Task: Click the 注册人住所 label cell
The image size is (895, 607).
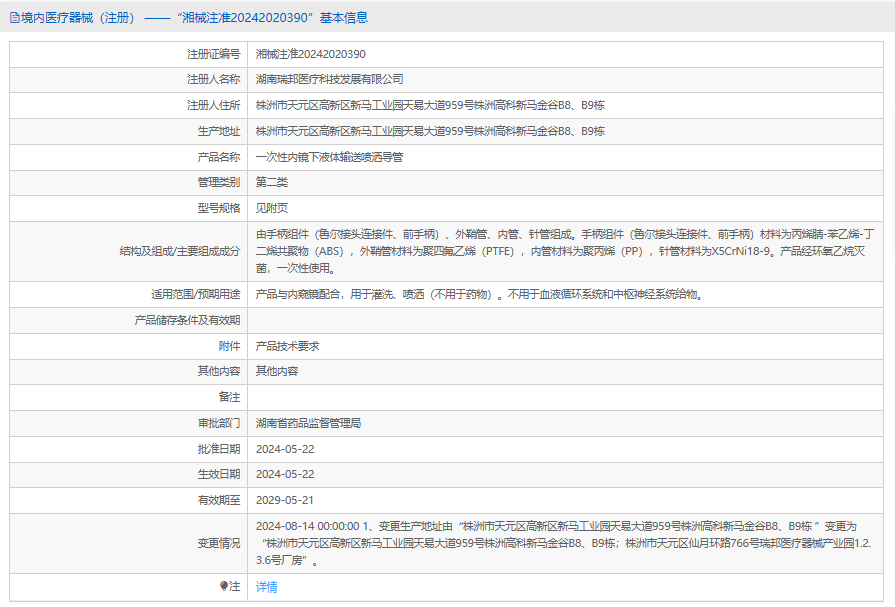Action: [x=128, y=106]
